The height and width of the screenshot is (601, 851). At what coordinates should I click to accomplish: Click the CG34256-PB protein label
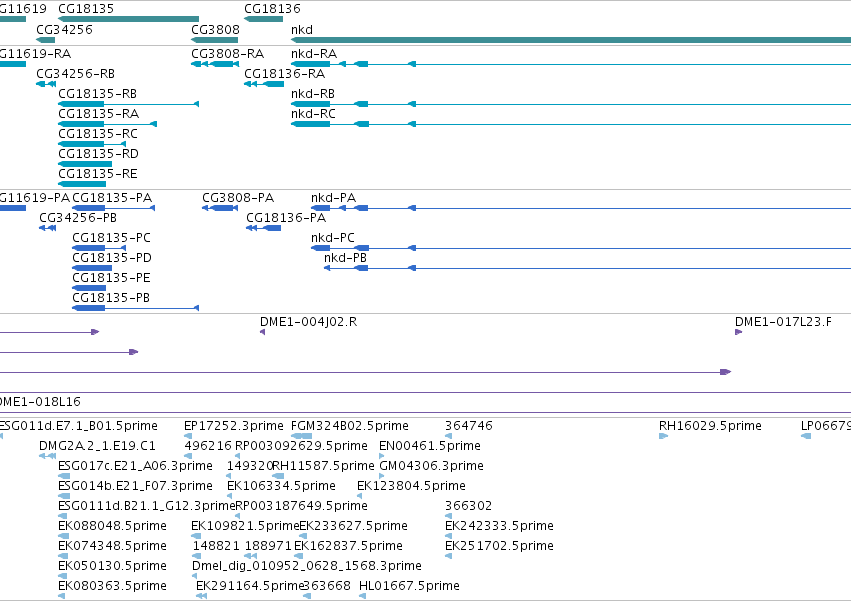[78, 218]
